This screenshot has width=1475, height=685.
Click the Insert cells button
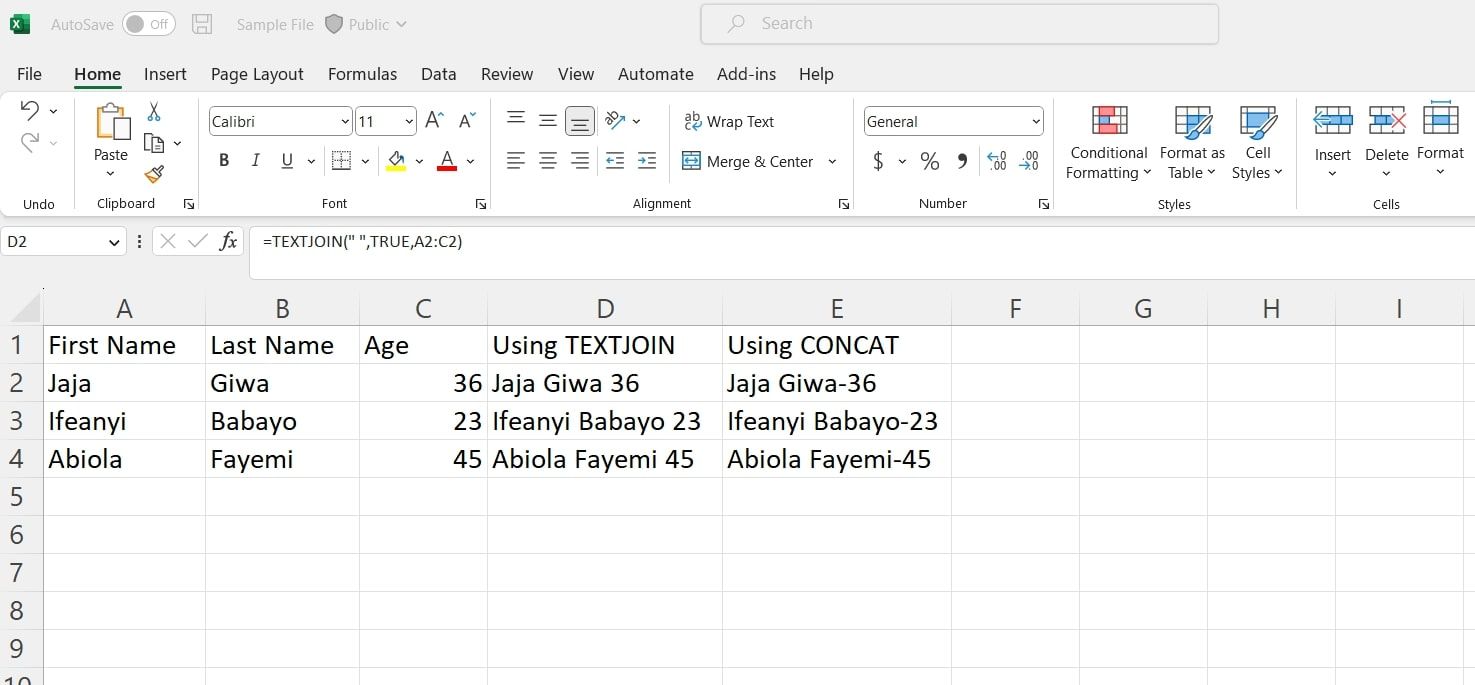1332,142
